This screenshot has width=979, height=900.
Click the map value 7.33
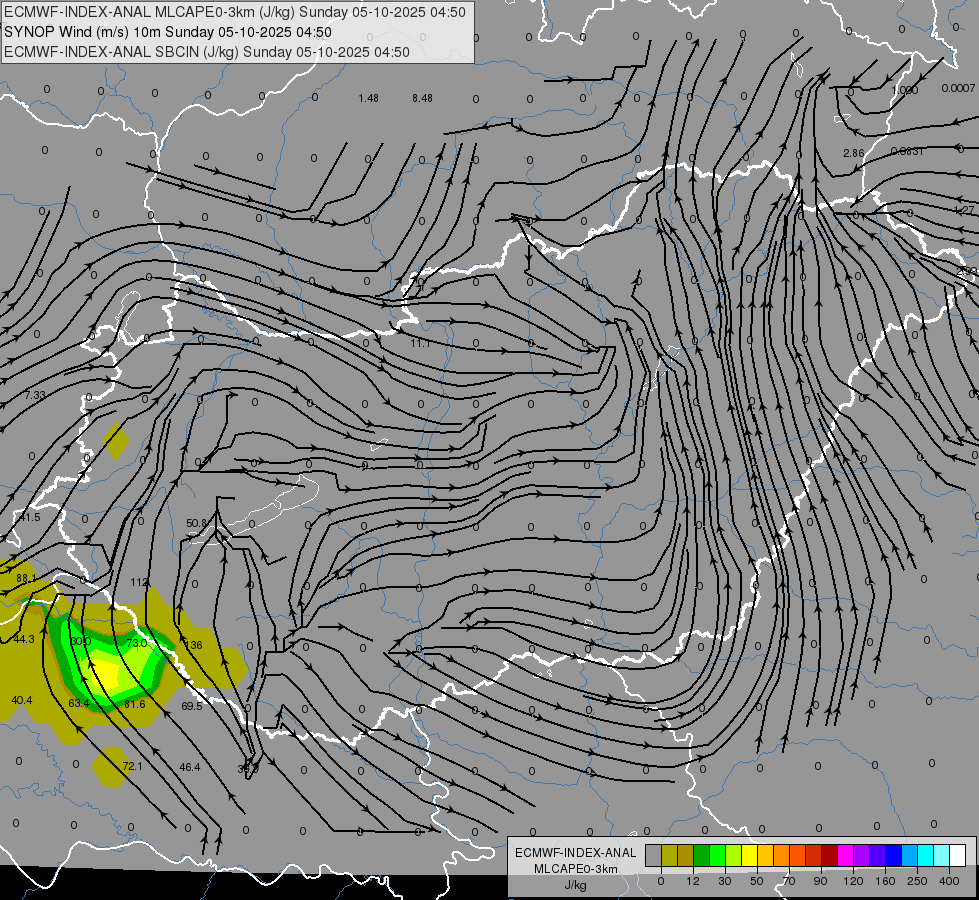point(35,395)
